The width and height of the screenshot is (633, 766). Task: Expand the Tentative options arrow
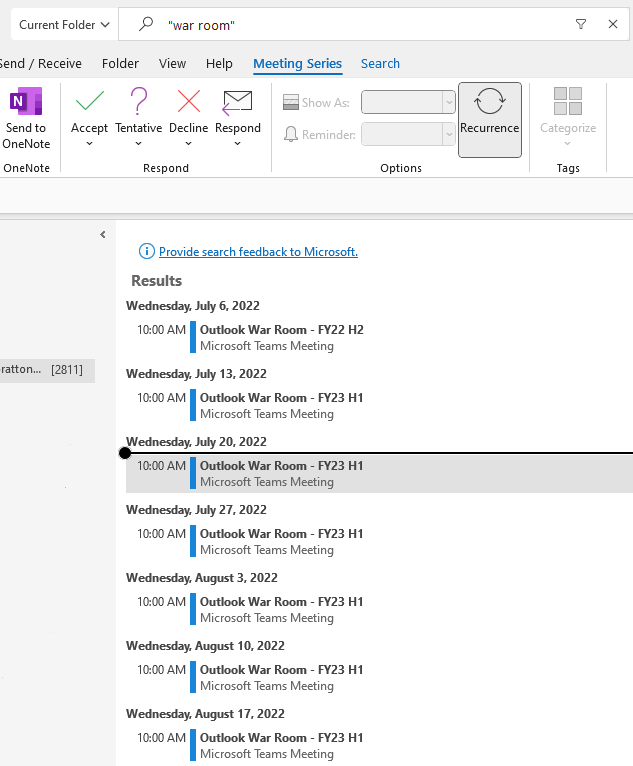(x=139, y=144)
